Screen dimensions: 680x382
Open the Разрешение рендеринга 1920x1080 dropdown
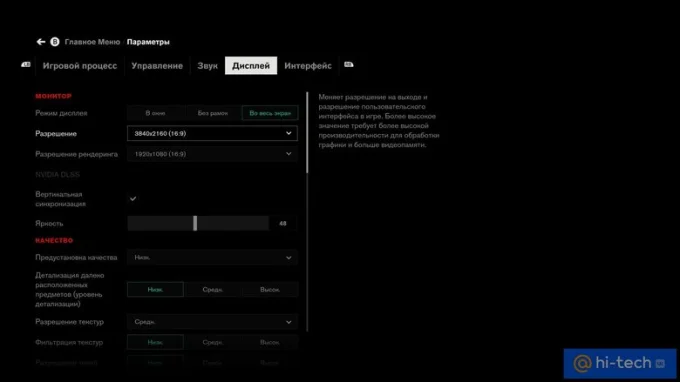click(212, 154)
